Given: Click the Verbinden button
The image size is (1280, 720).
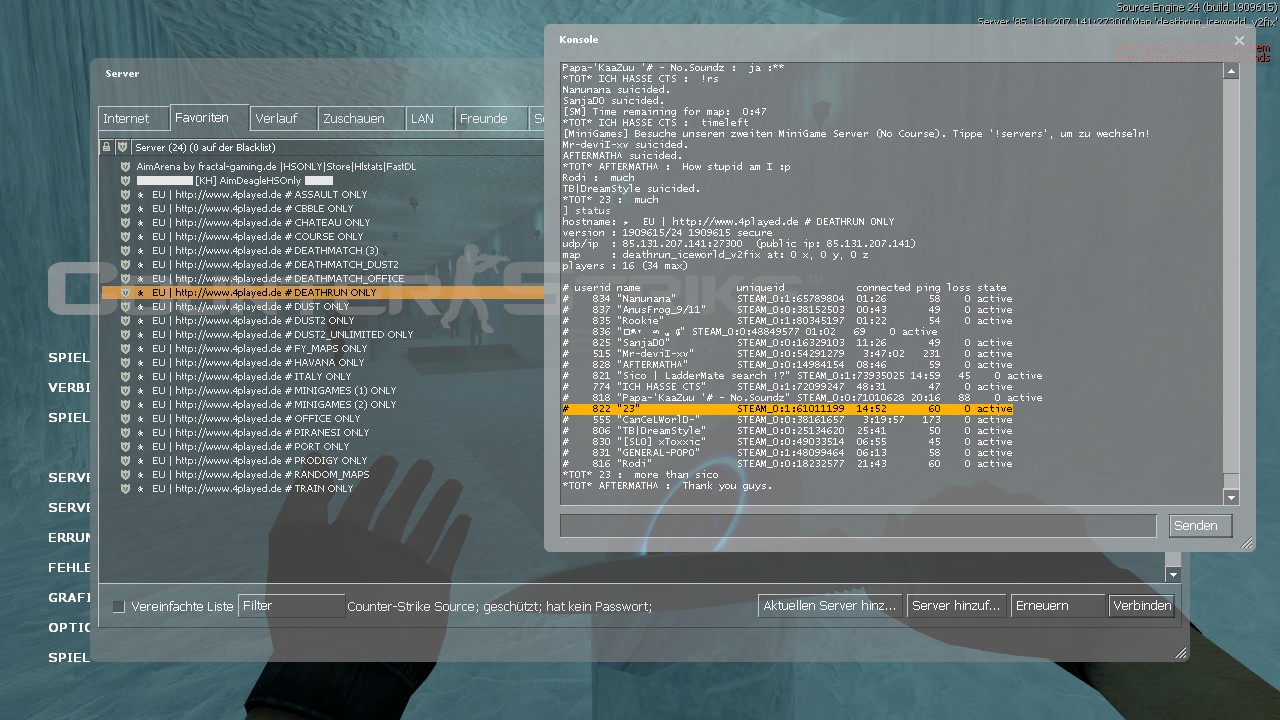Looking at the screenshot, I should 1142,606.
